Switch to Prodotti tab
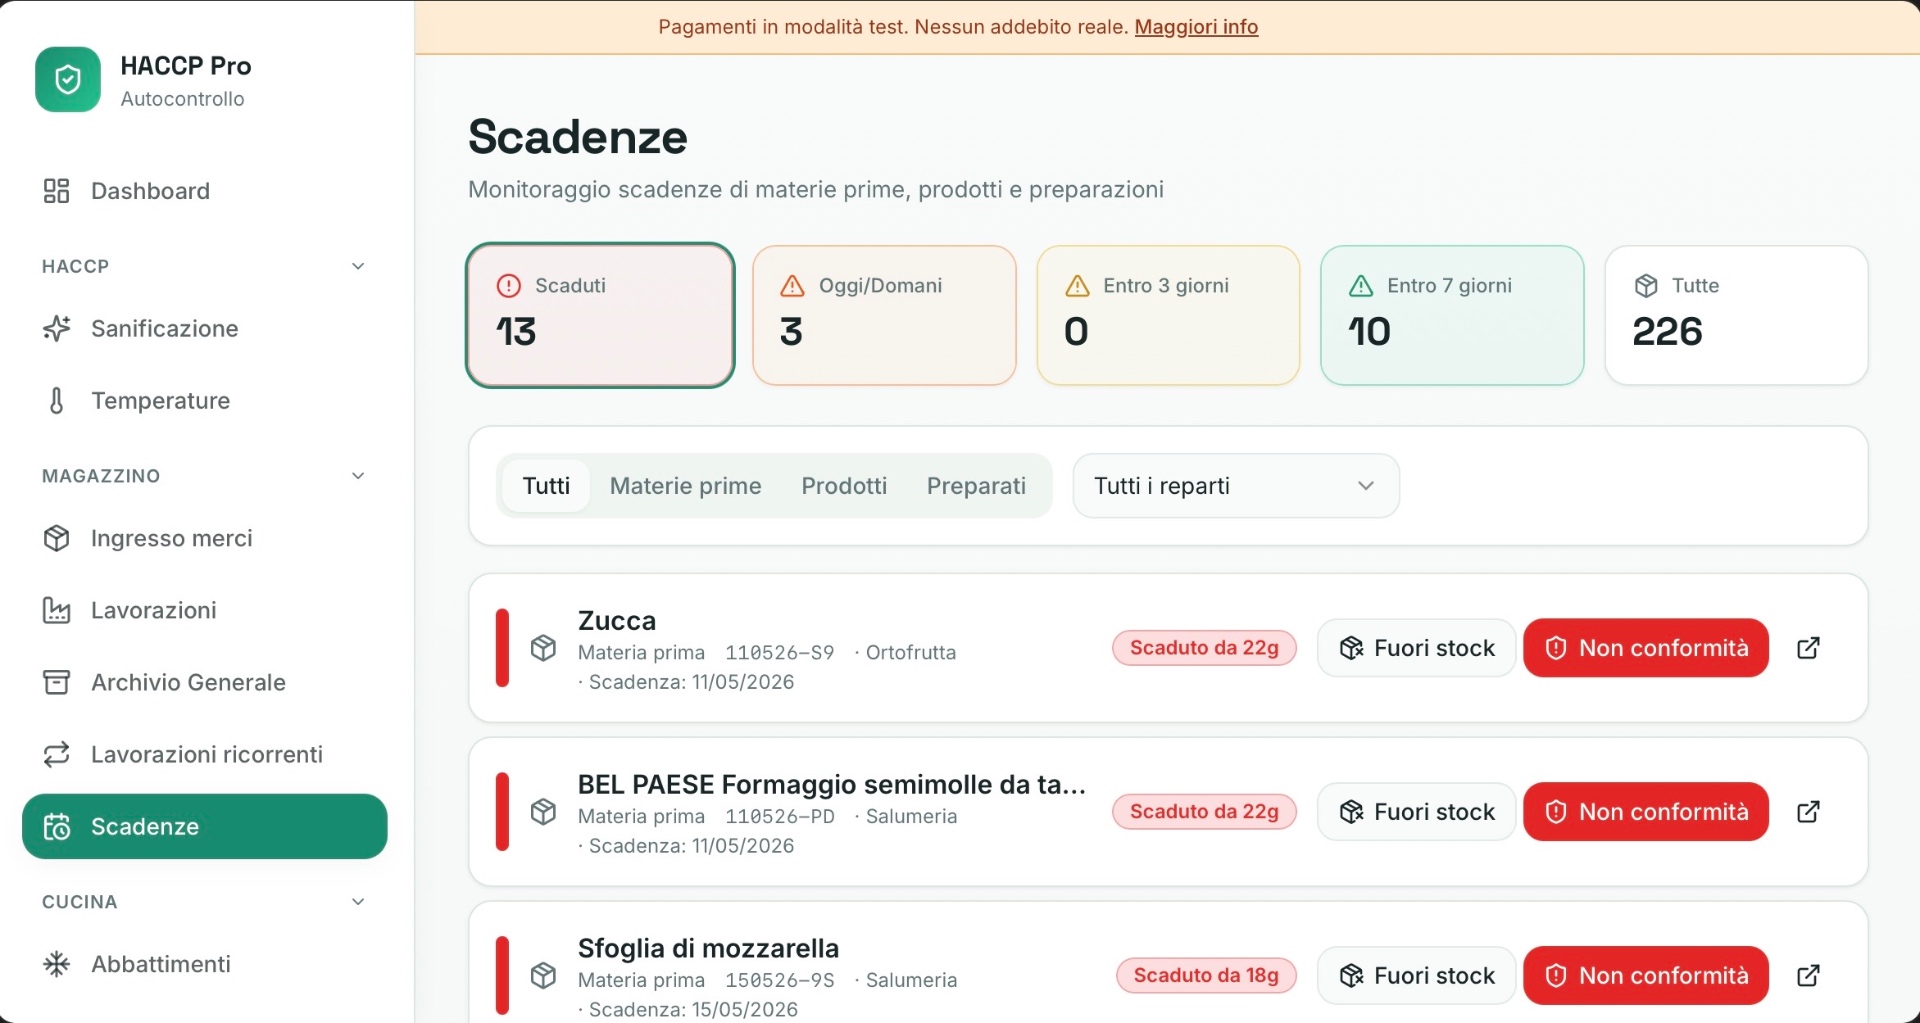1920x1023 pixels. click(844, 486)
